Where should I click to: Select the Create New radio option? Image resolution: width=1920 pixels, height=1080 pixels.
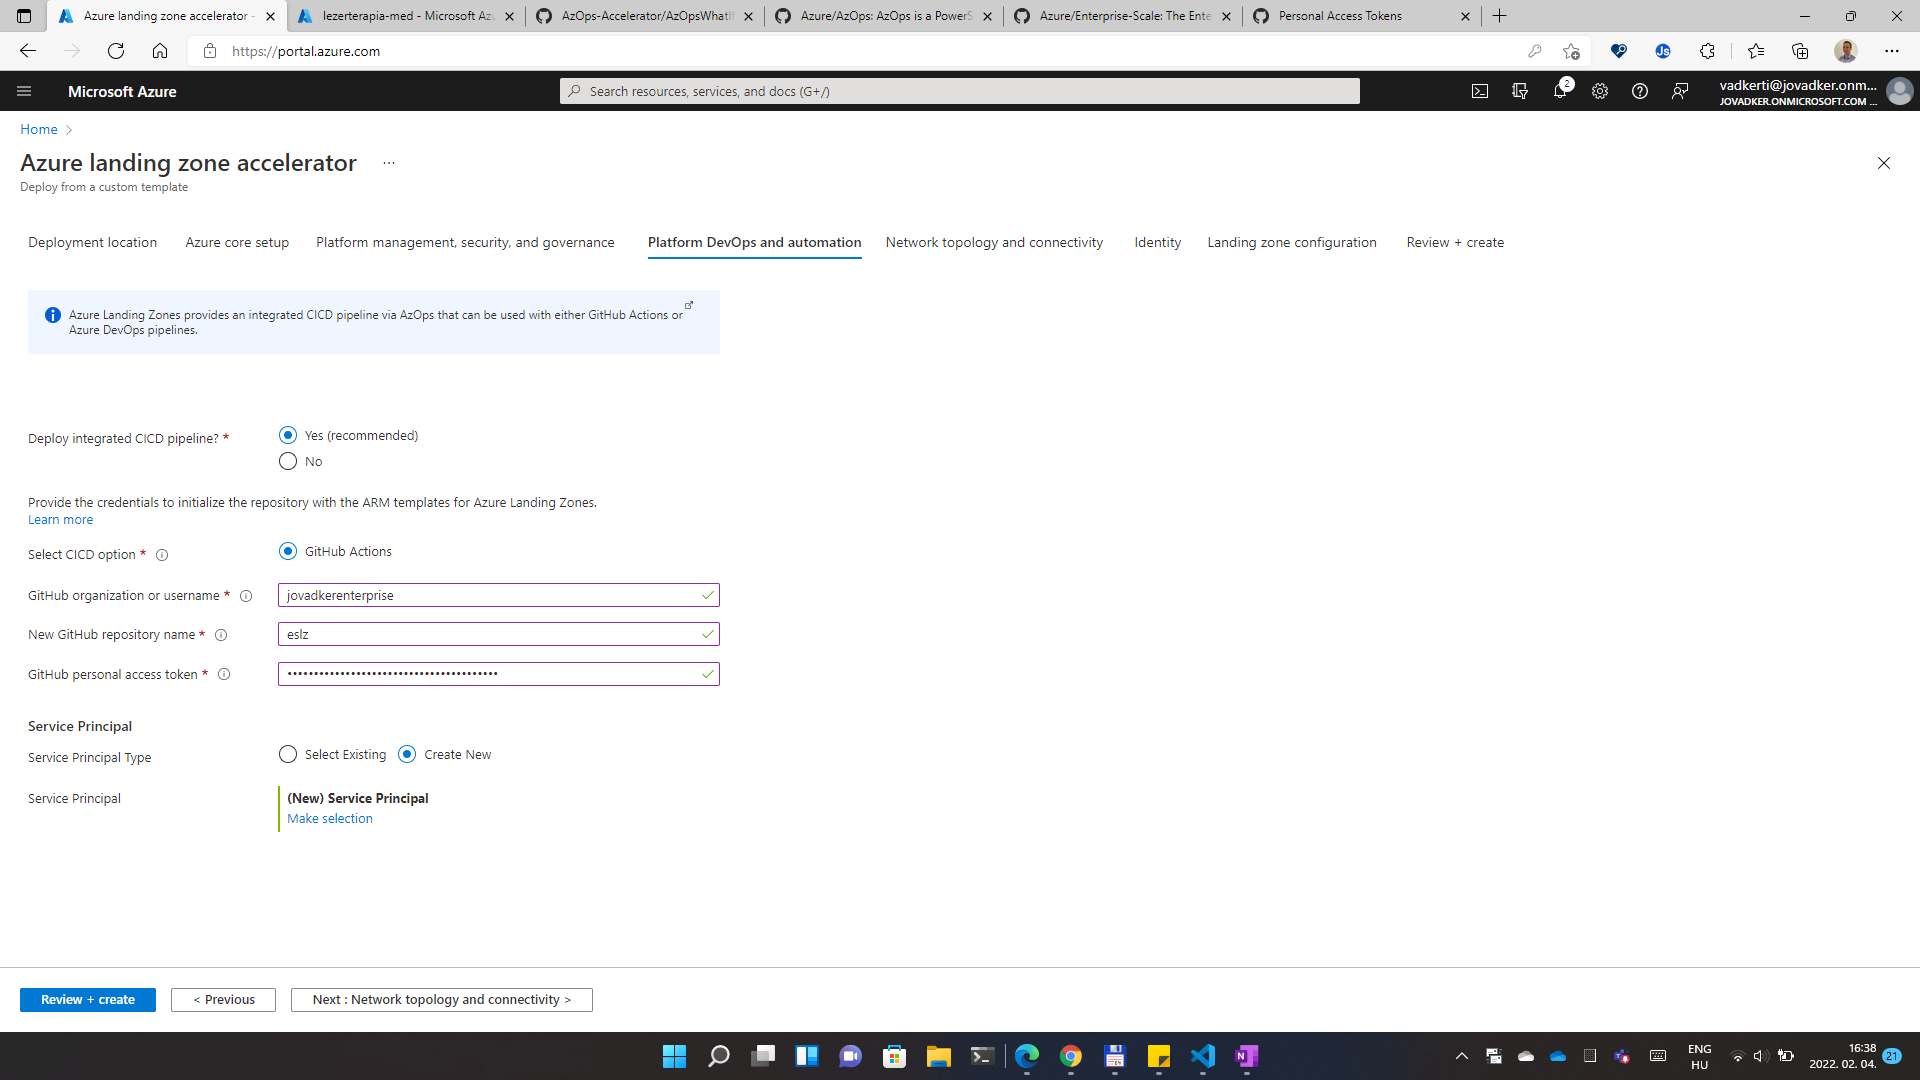point(407,755)
